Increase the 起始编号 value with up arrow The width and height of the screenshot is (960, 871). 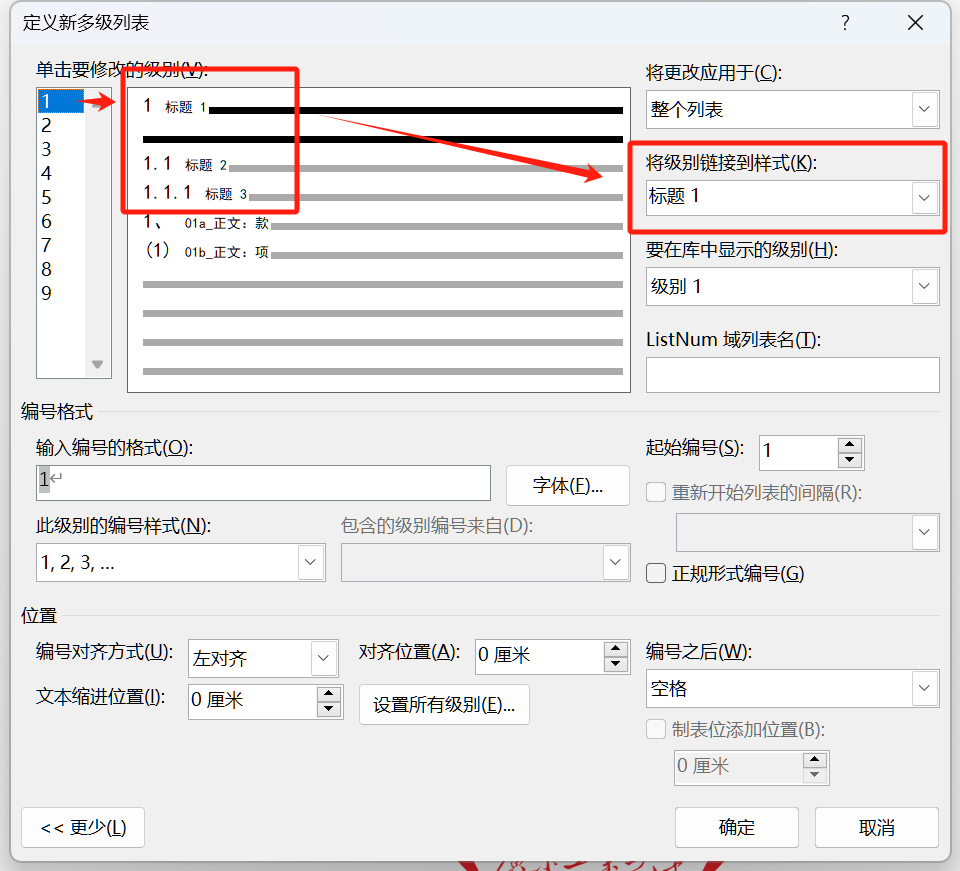click(x=850, y=445)
